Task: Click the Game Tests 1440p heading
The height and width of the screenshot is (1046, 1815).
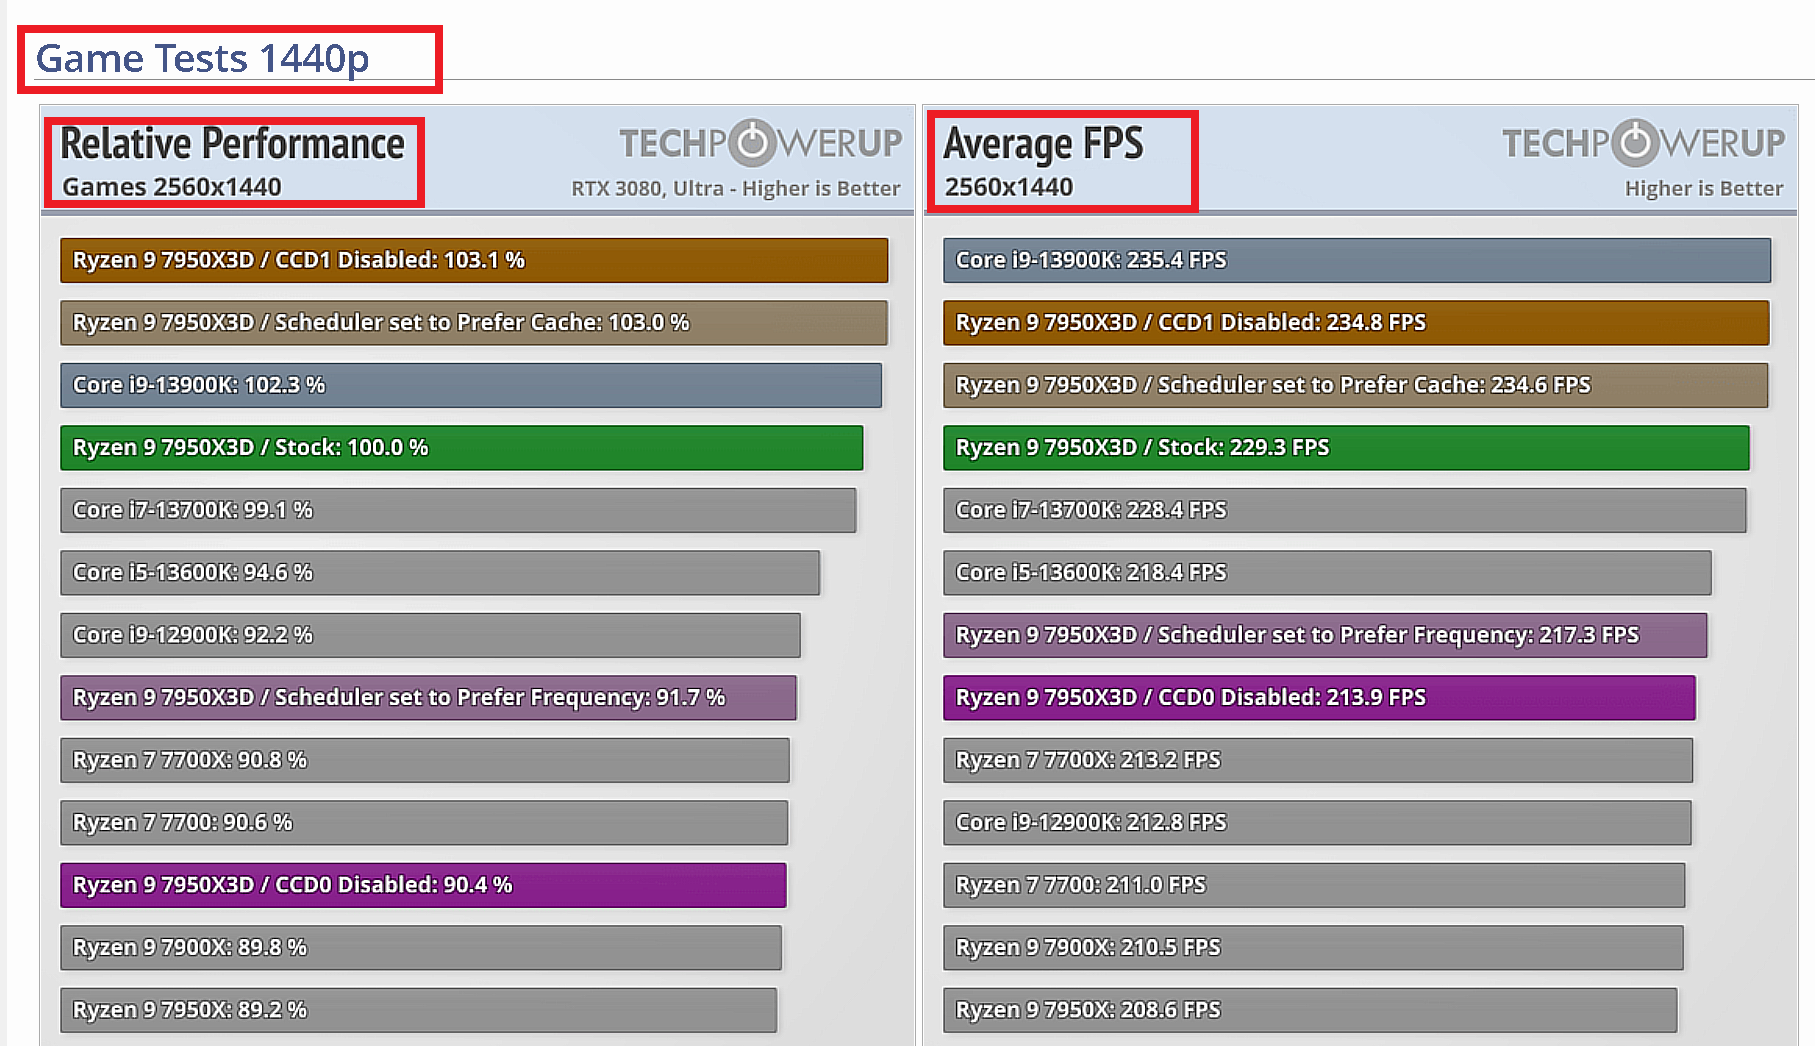Action: coord(203,59)
